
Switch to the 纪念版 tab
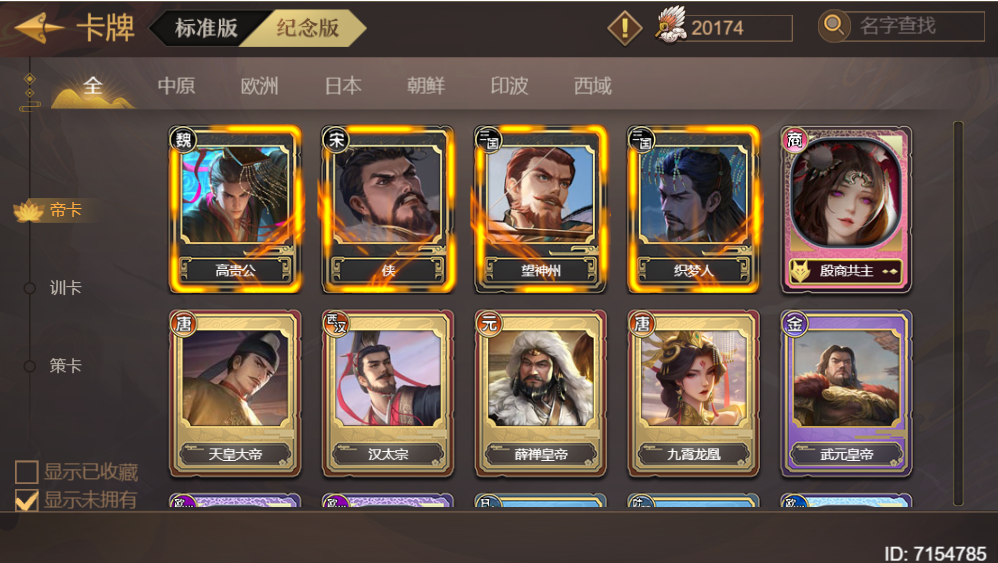[x=308, y=28]
